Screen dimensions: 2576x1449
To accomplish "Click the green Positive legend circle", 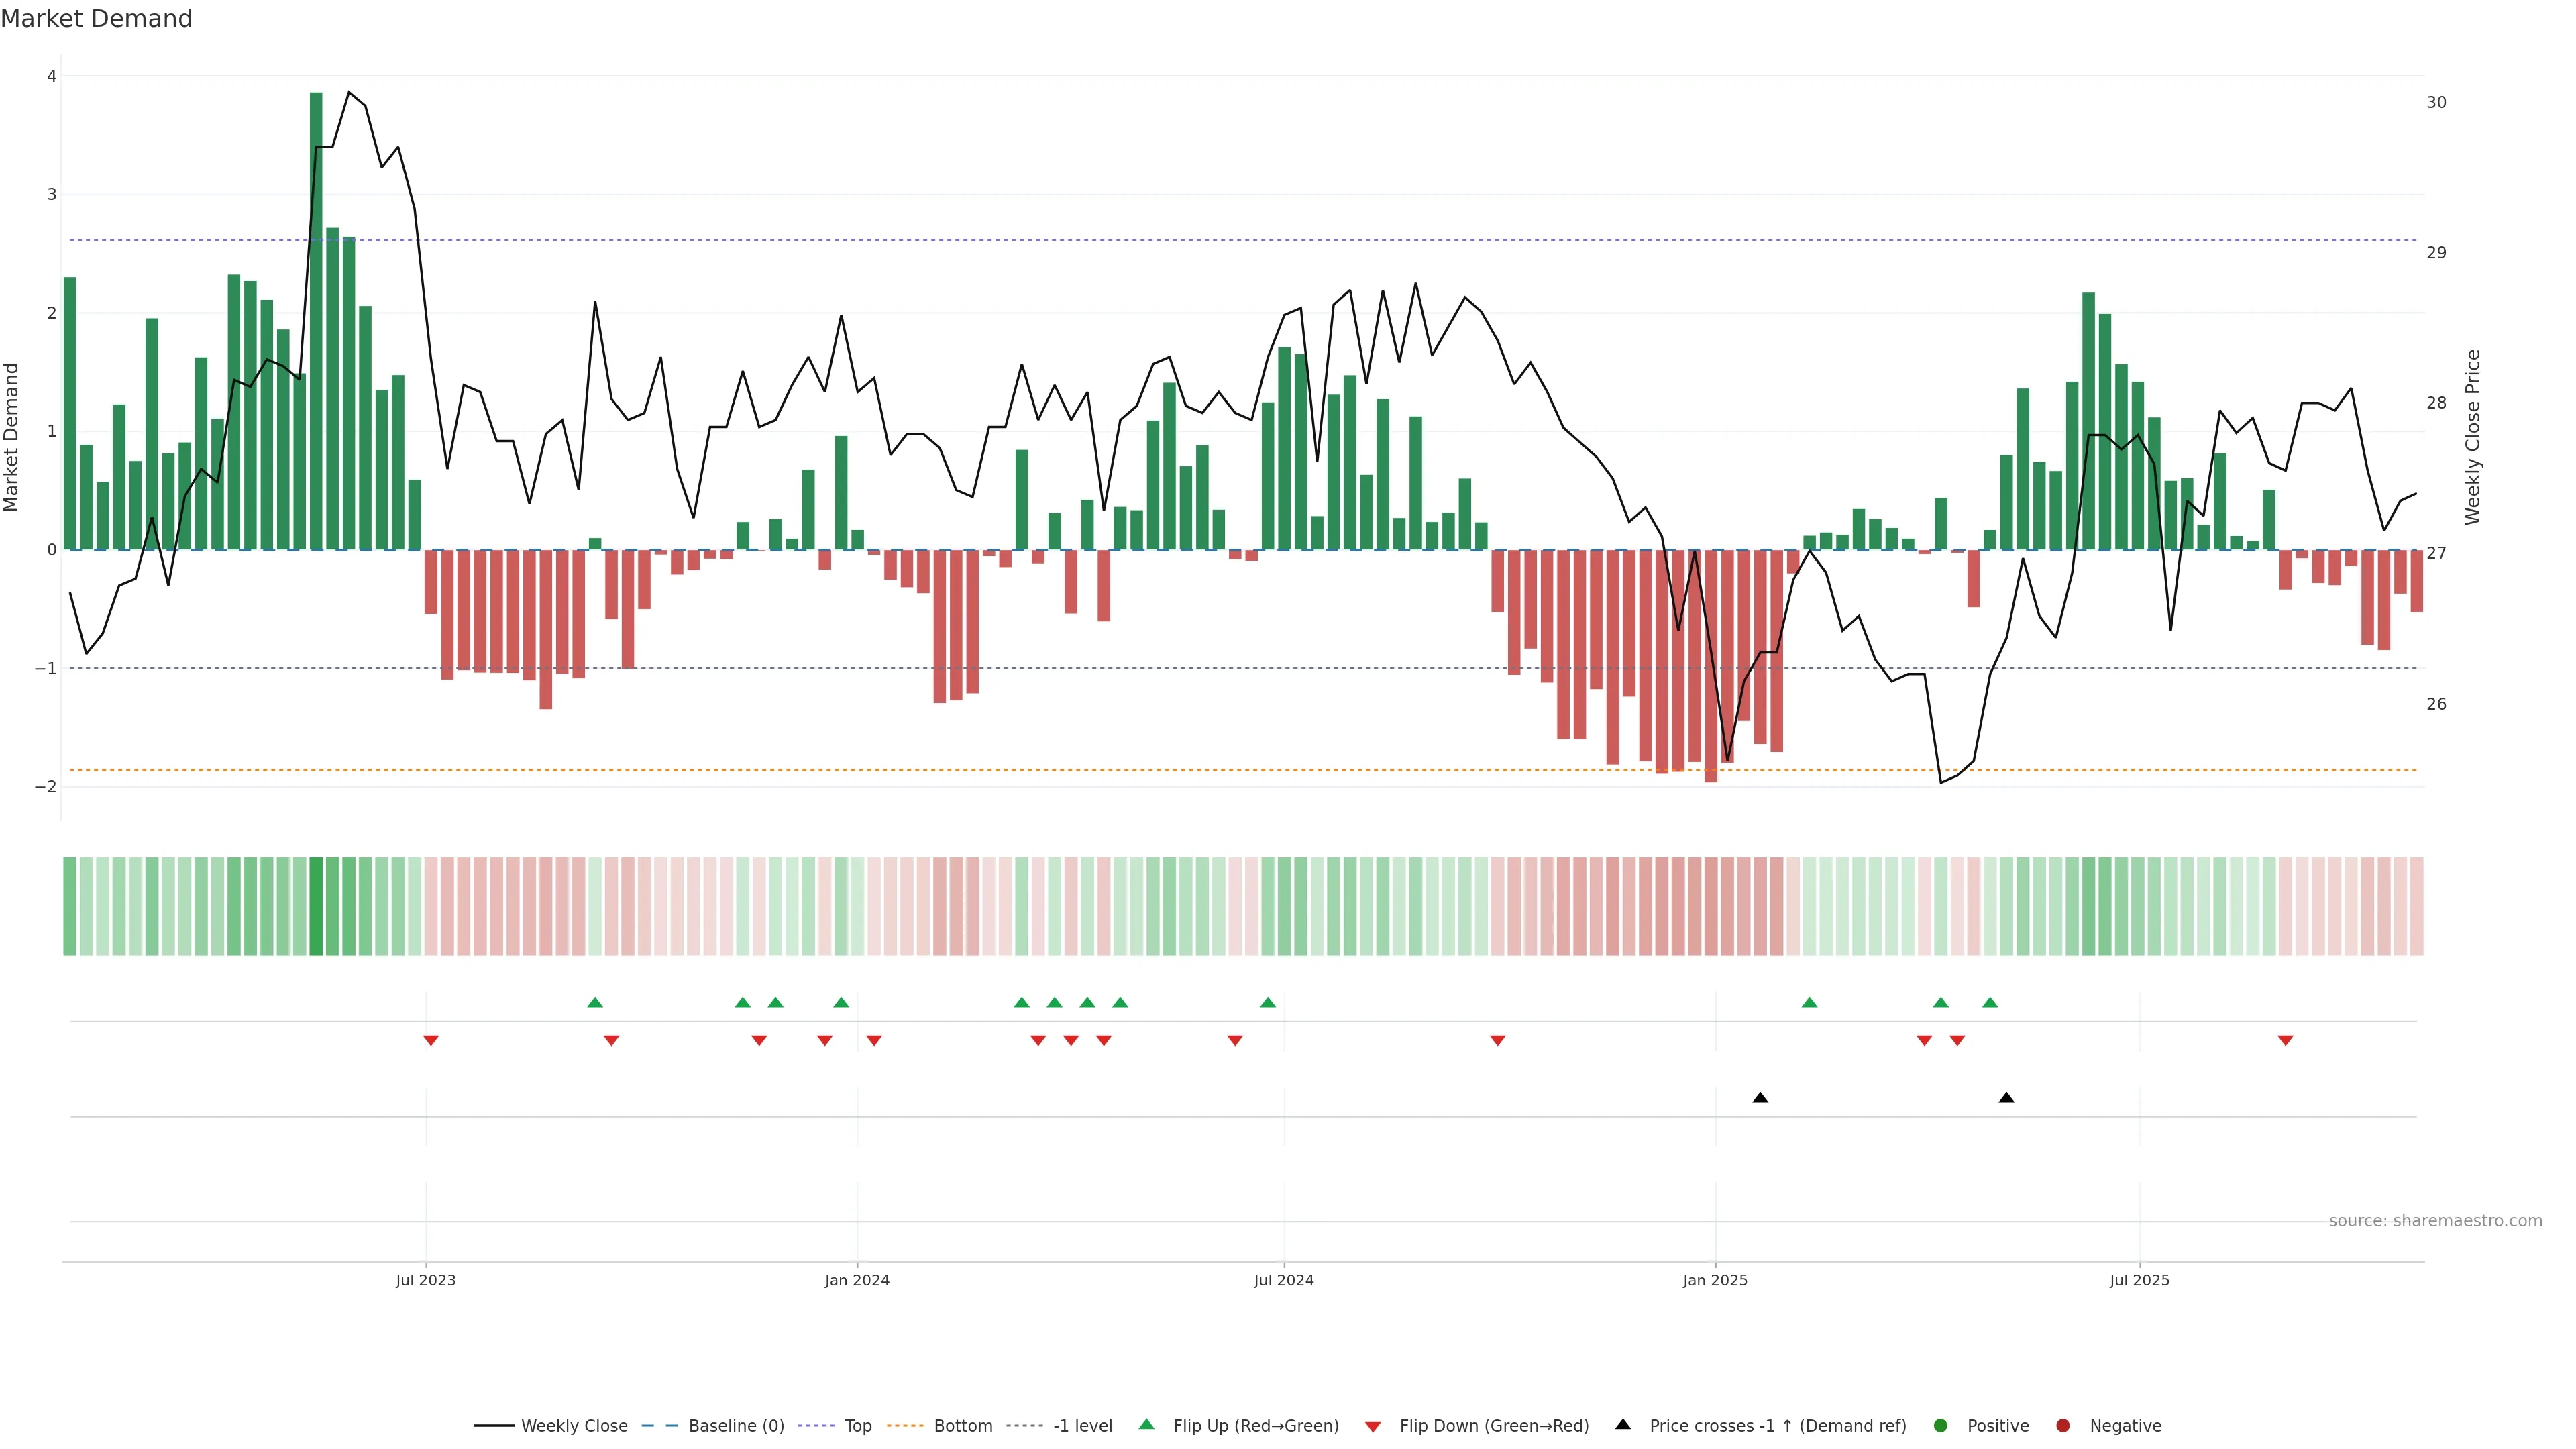I will click(1941, 1426).
